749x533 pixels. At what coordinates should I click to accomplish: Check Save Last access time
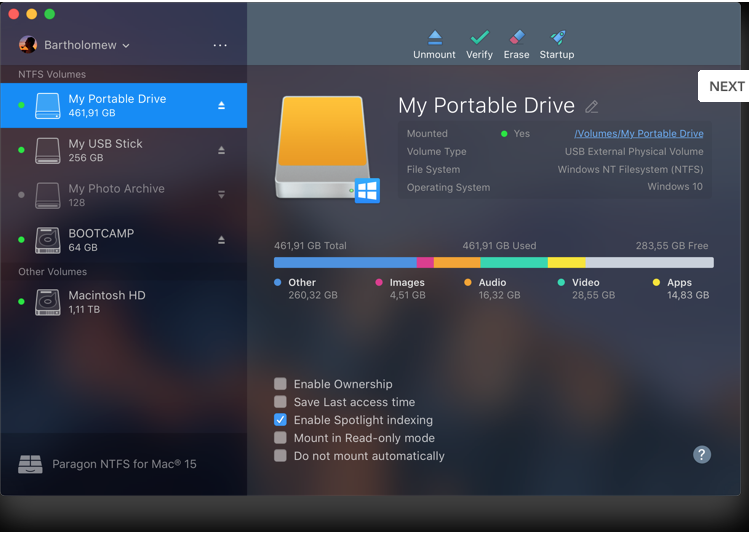coord(280,402)
